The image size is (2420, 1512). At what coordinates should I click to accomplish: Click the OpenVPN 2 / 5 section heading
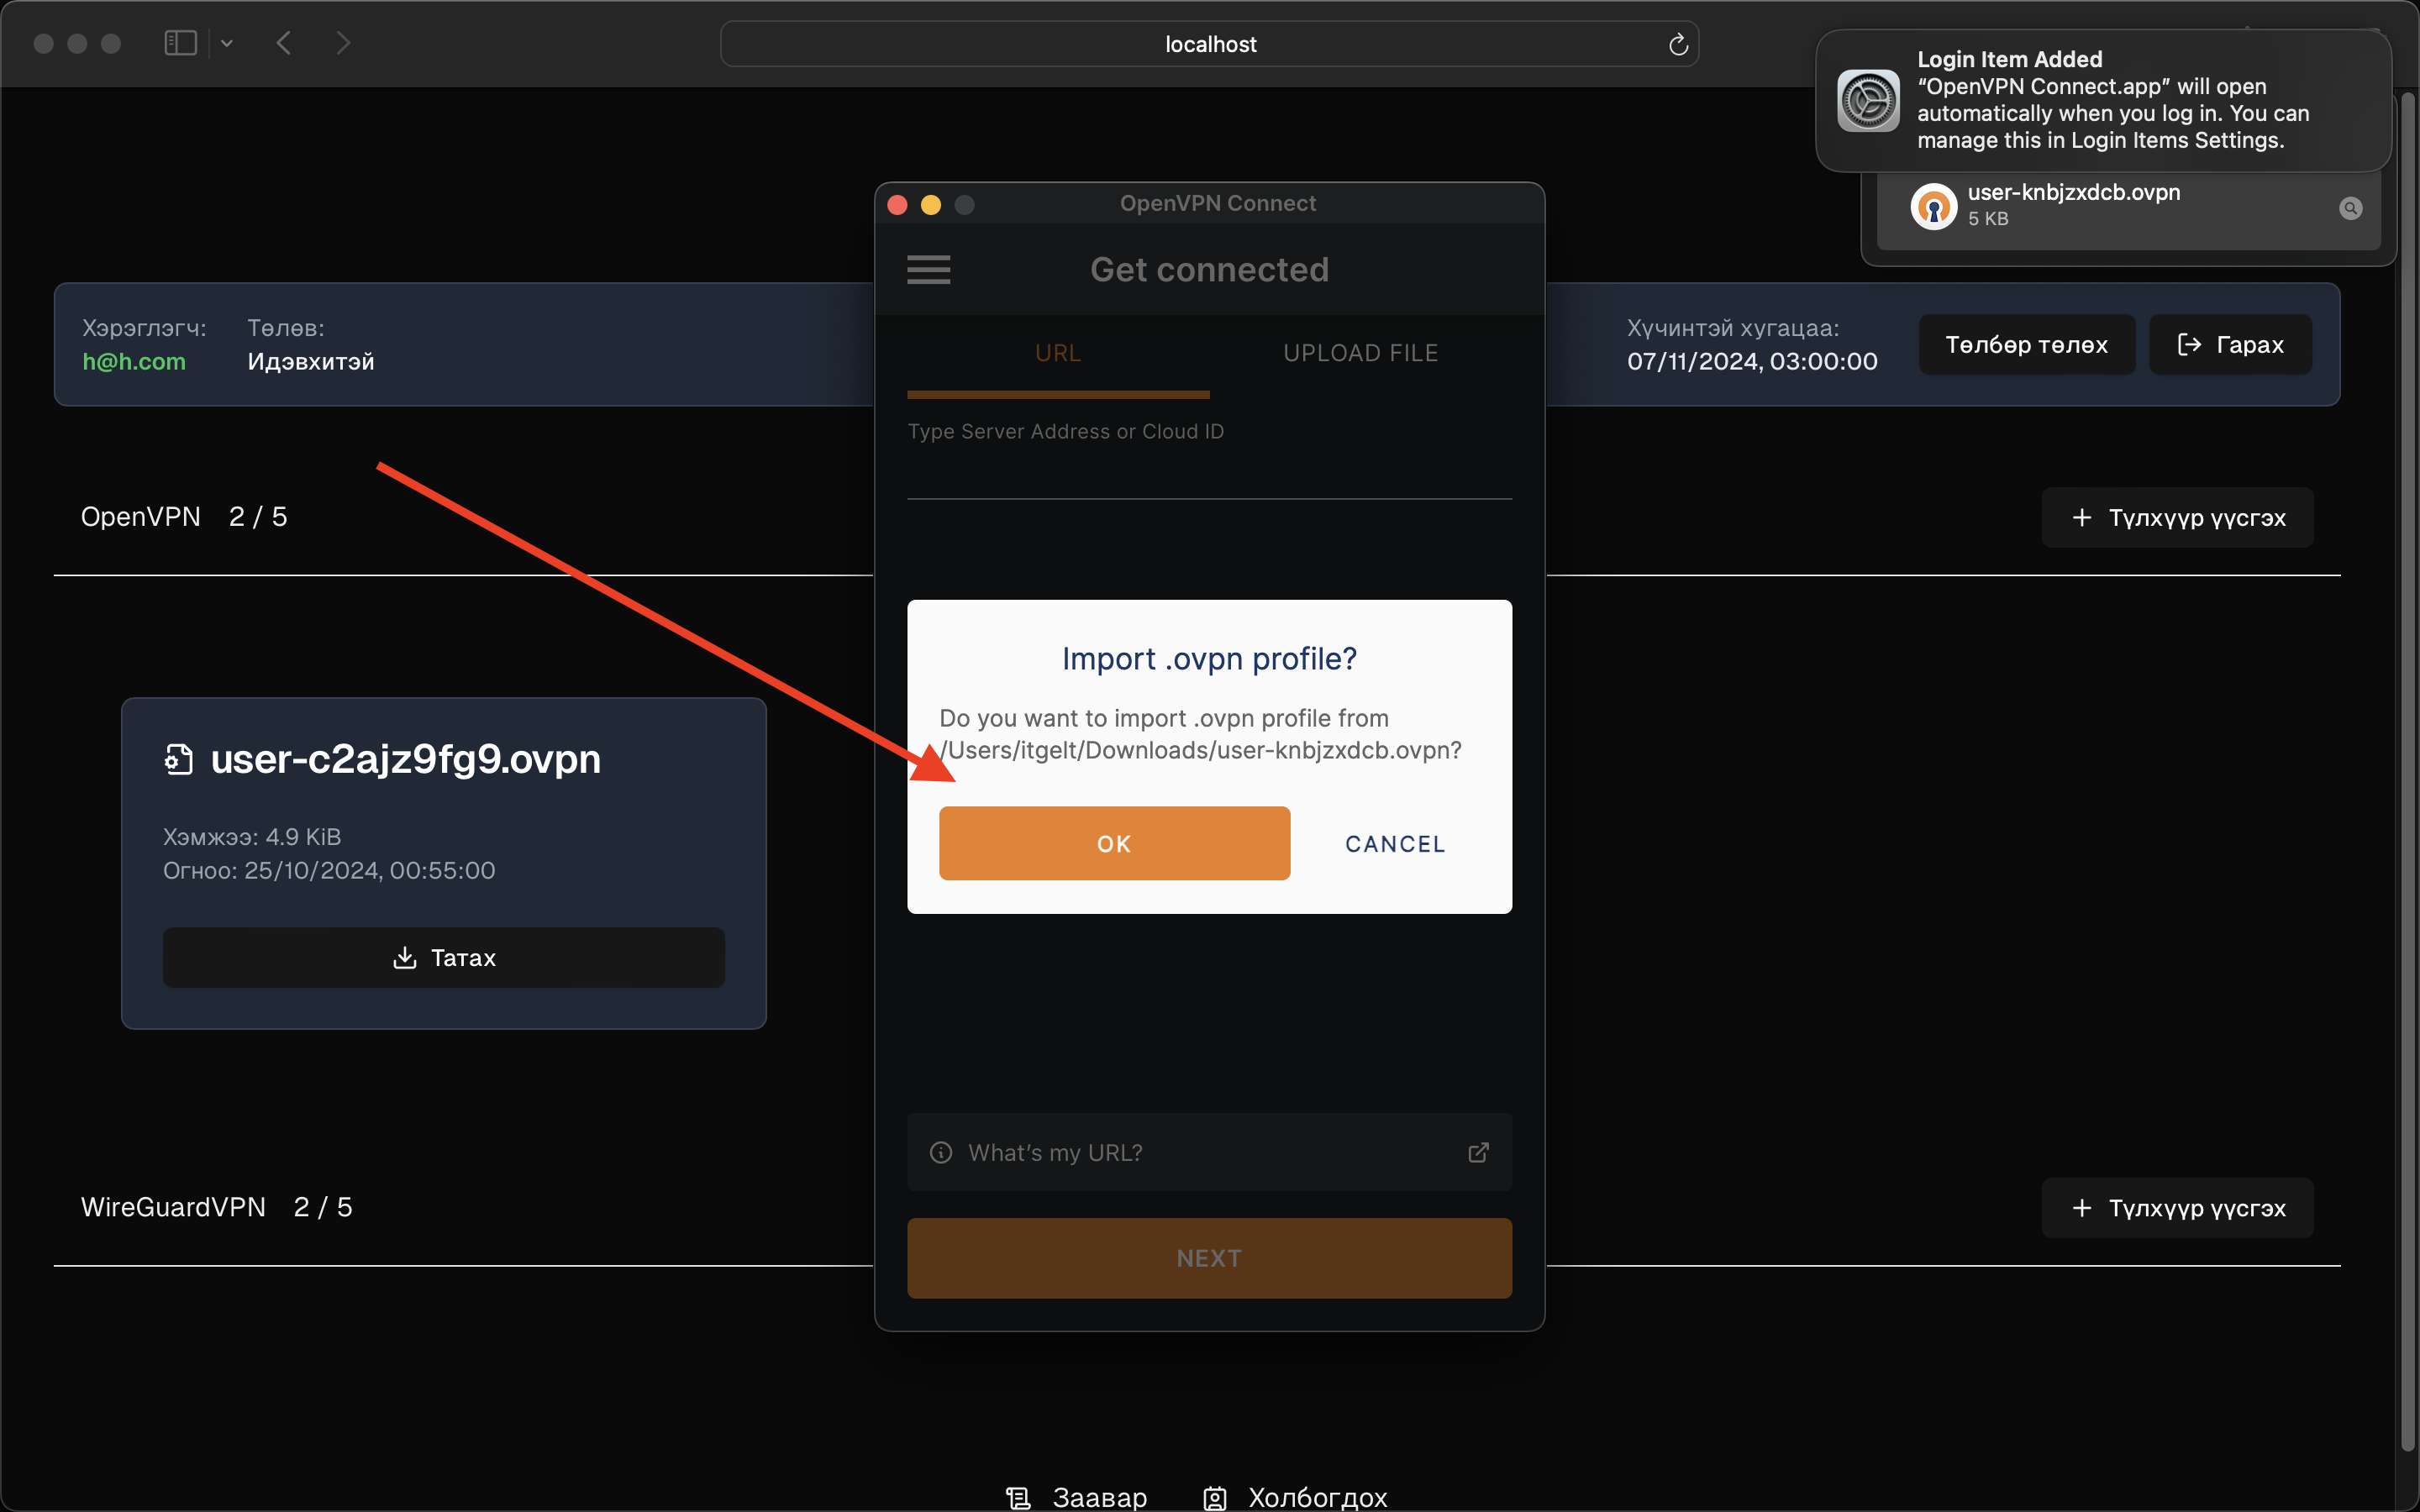[184, 517]
